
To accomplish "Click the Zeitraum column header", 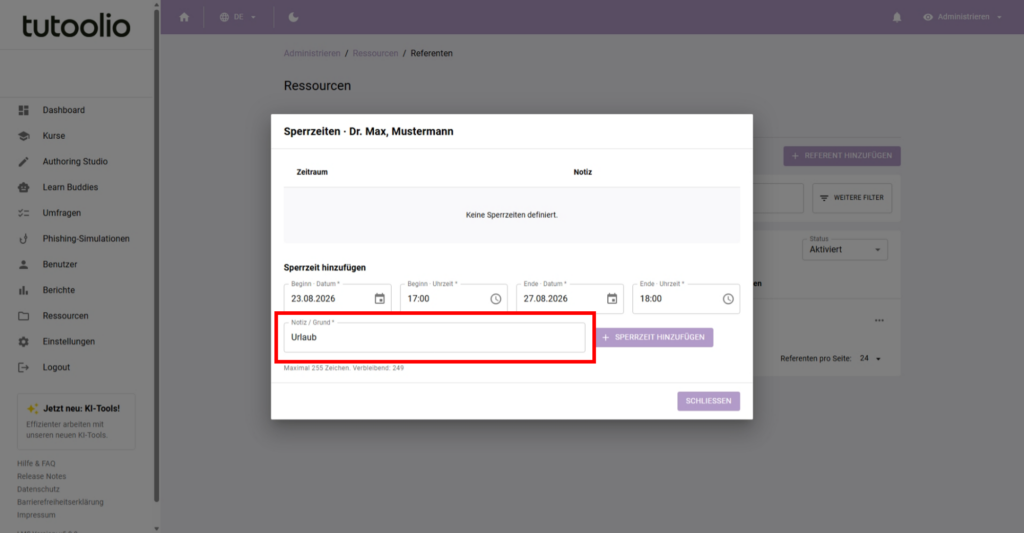I will (x=312, y=172).
